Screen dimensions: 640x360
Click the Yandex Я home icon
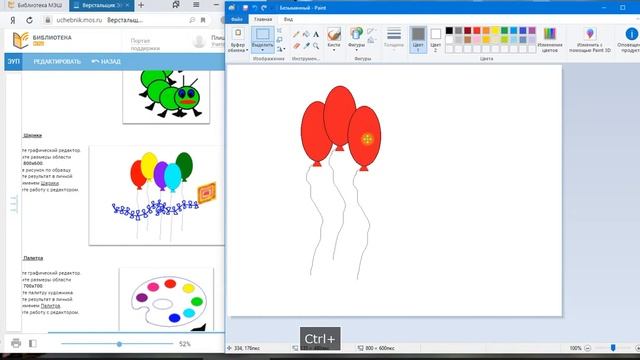[13, 20]
